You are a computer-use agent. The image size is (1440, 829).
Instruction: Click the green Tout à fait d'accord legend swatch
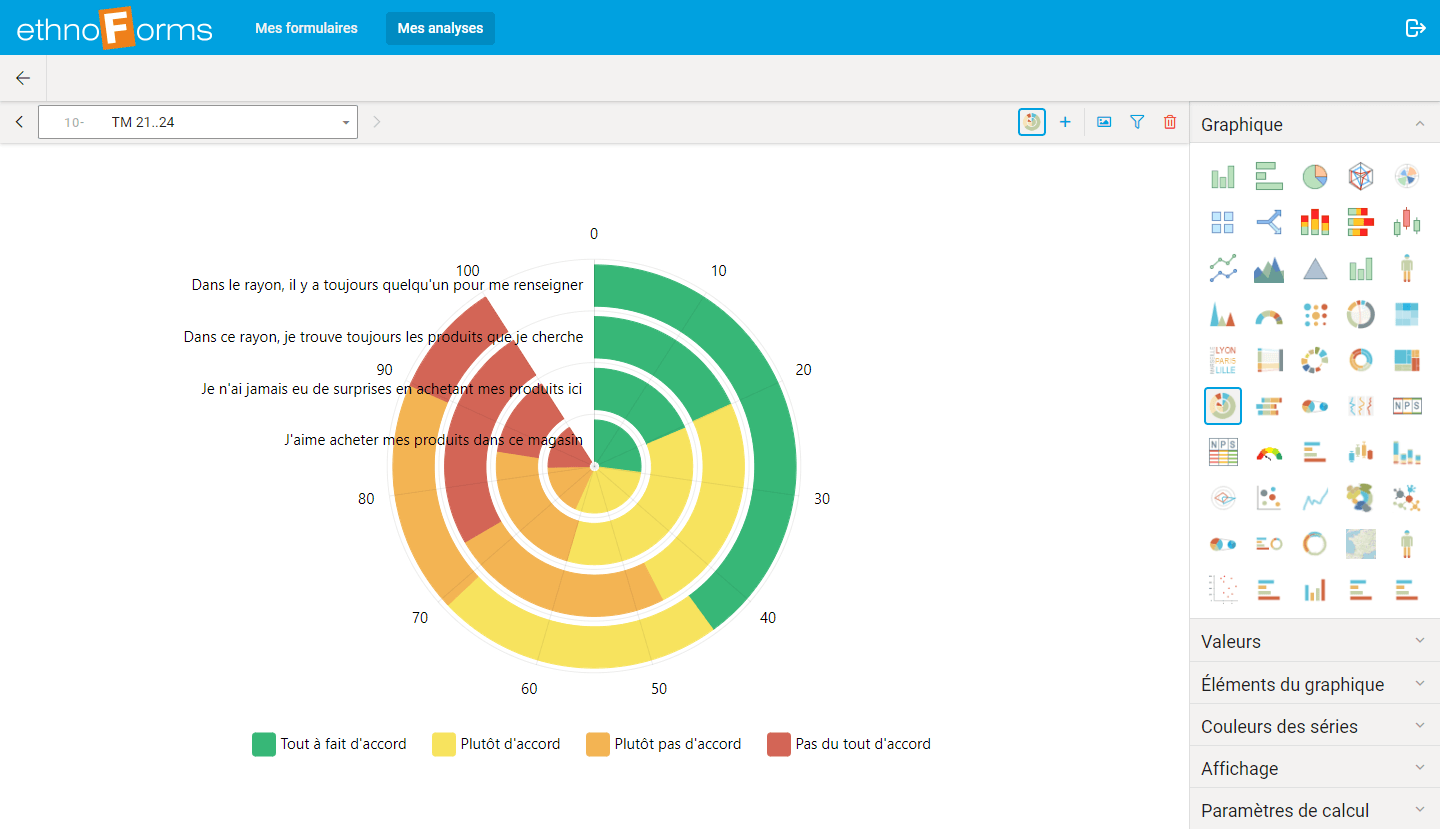[x=264, y=744]
